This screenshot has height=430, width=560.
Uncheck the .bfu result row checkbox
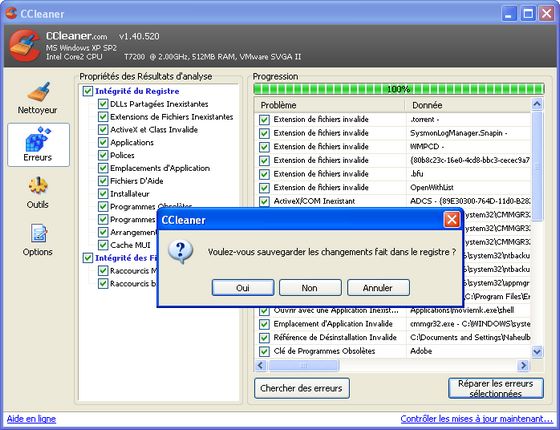click(x=264, y=174)
